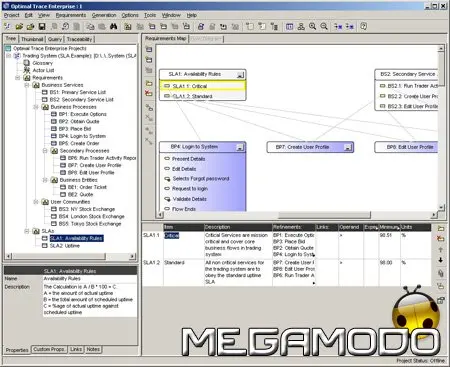Image resolution: width=450 pixels, height=367 pixels.
Task: Open the Requirements menu
Action: pyautogui.click(x=71, y=15)
